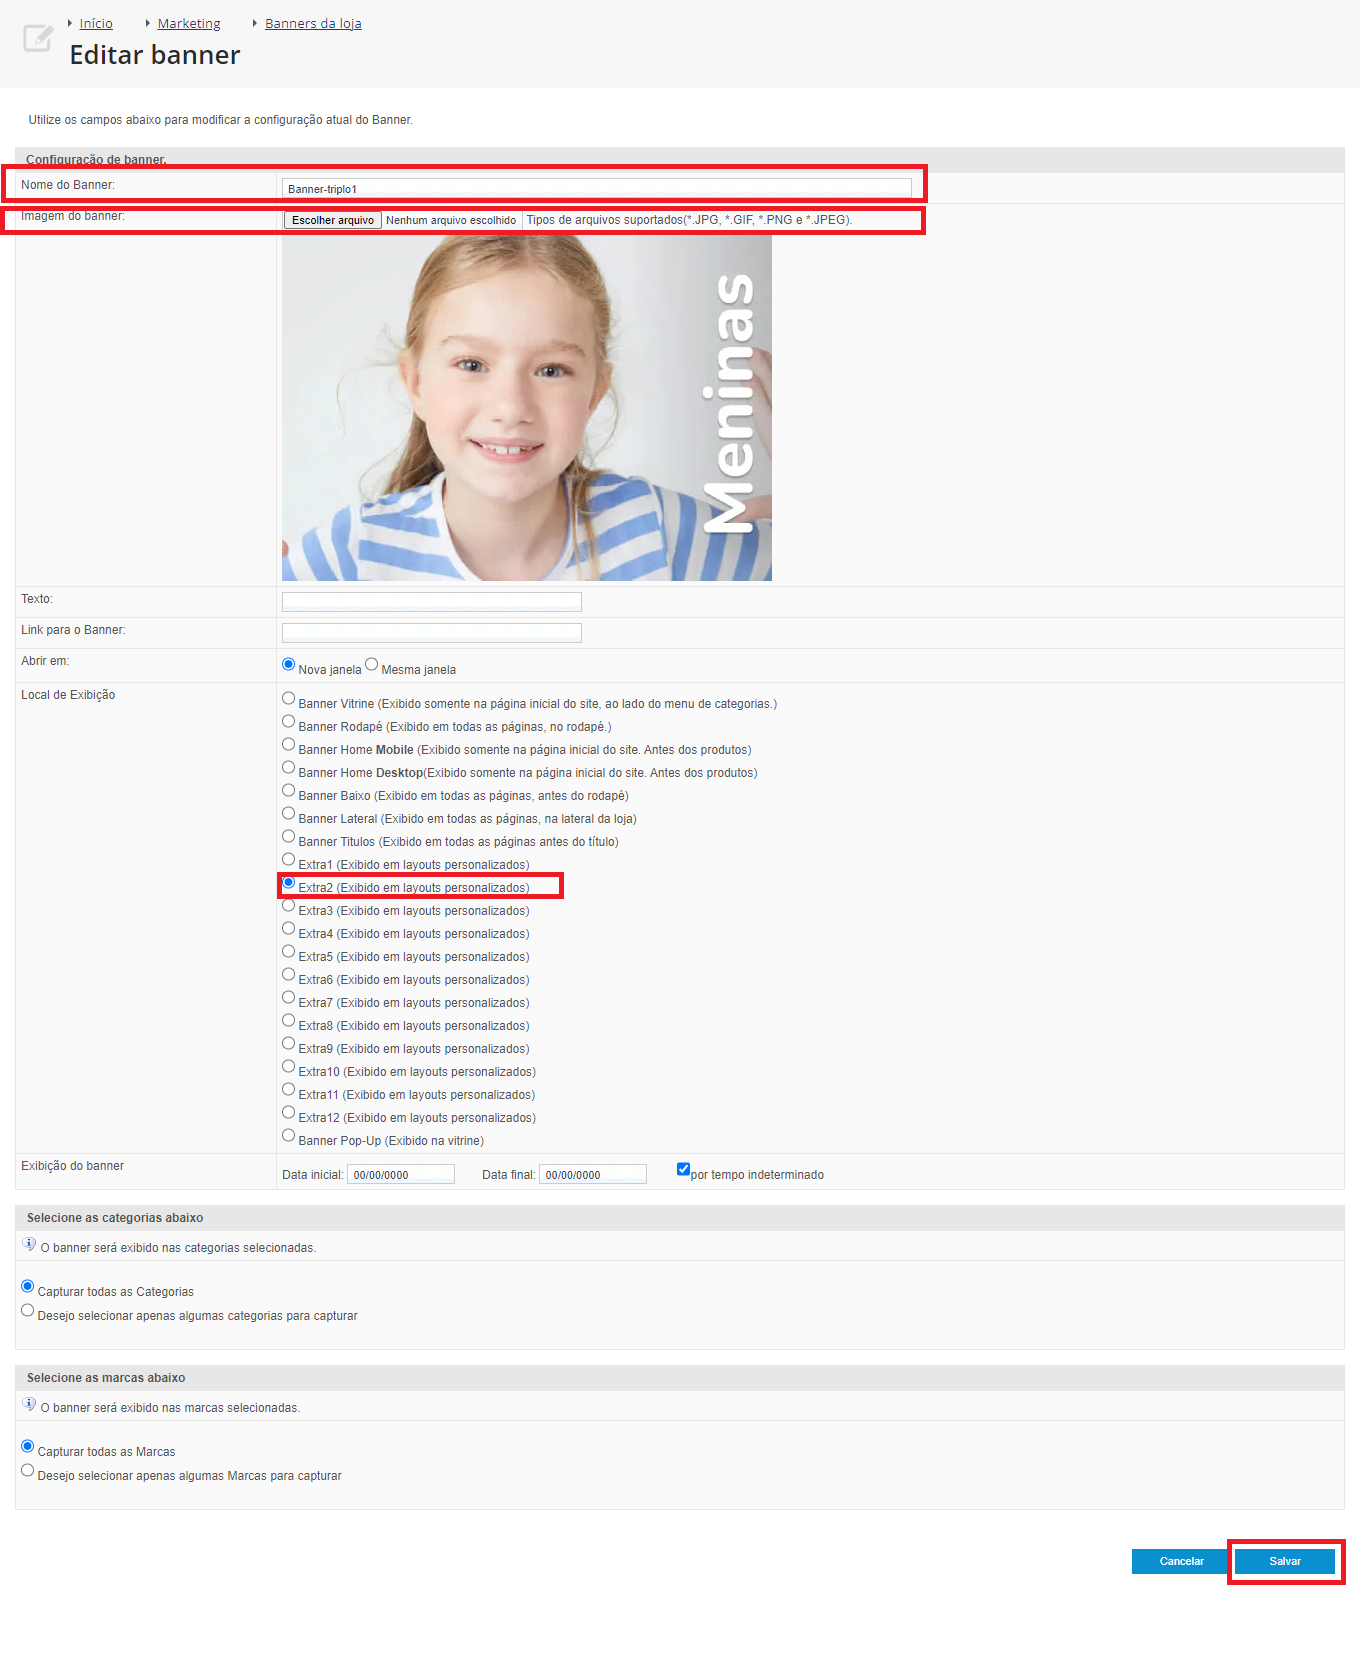Open the Início breadcrumb link
The image size is (1360, 1668).
[96, 24]
